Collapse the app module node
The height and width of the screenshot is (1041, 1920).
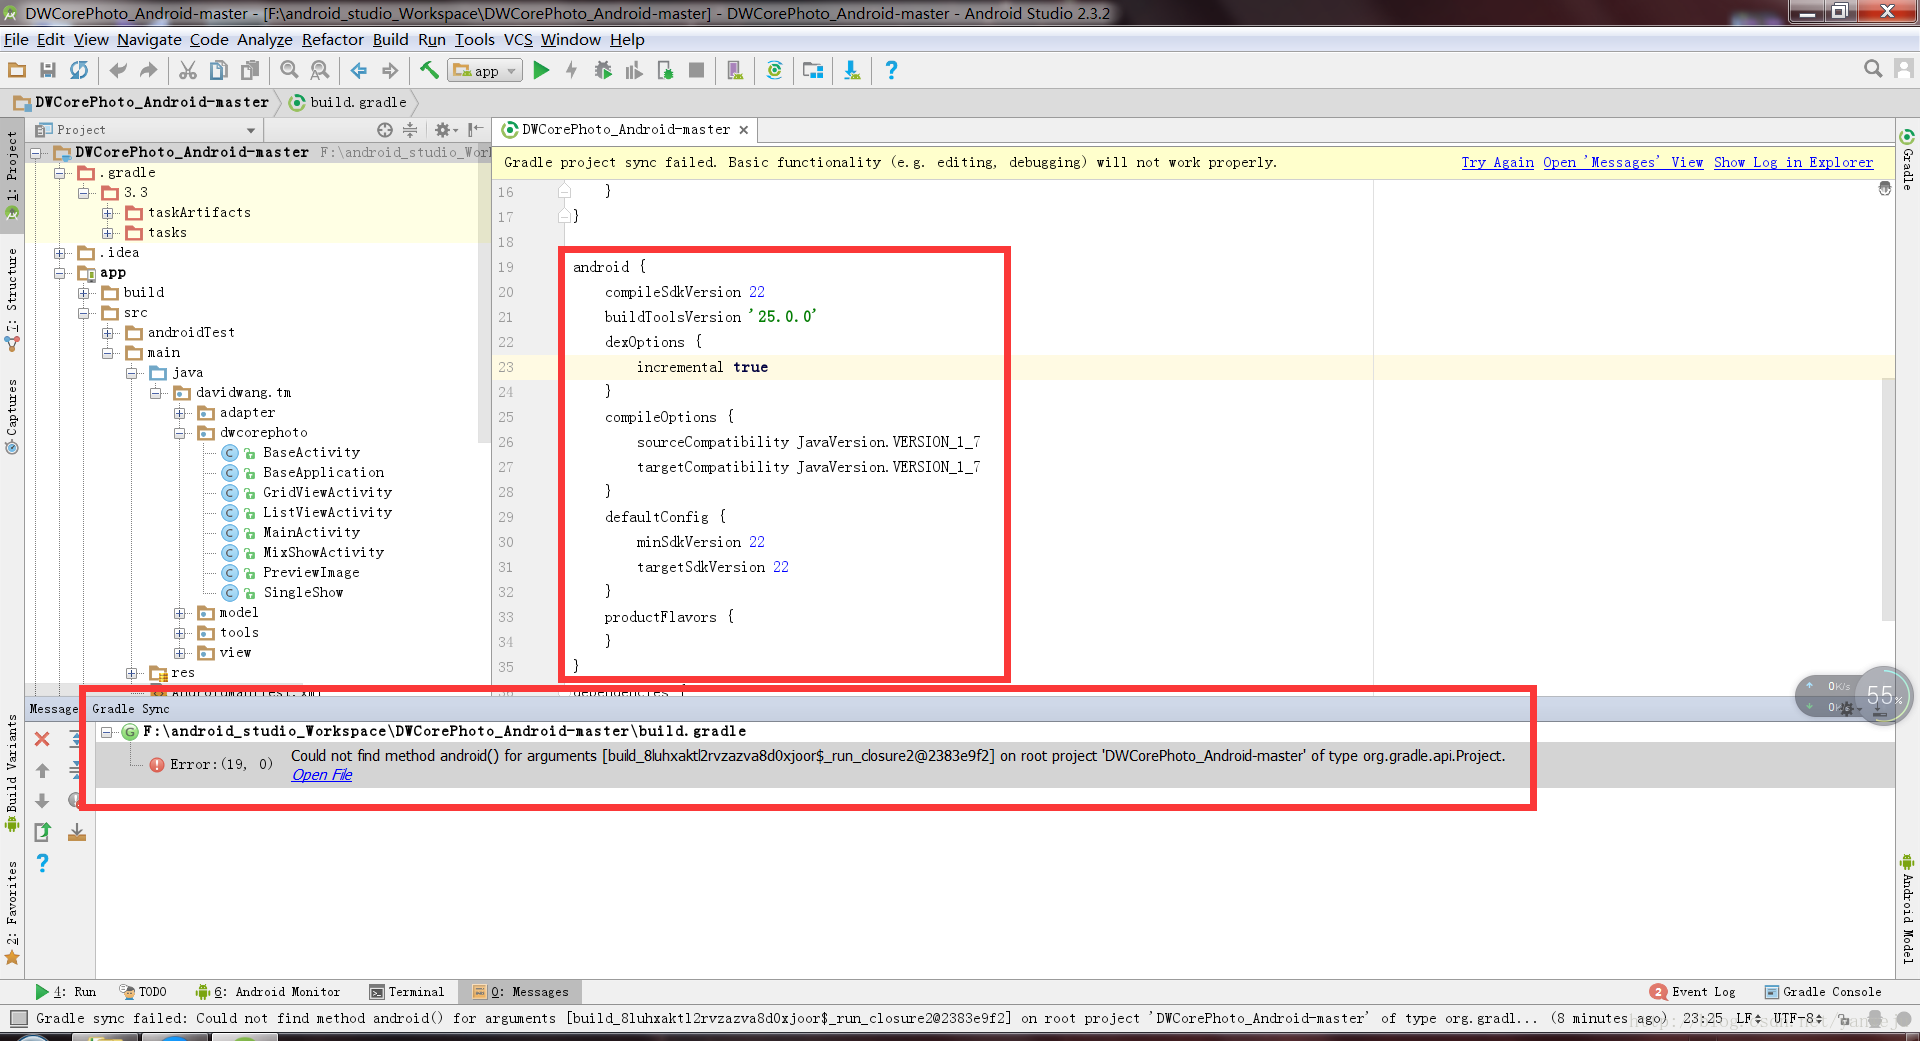pyautogui.click(x=60, y=273)
